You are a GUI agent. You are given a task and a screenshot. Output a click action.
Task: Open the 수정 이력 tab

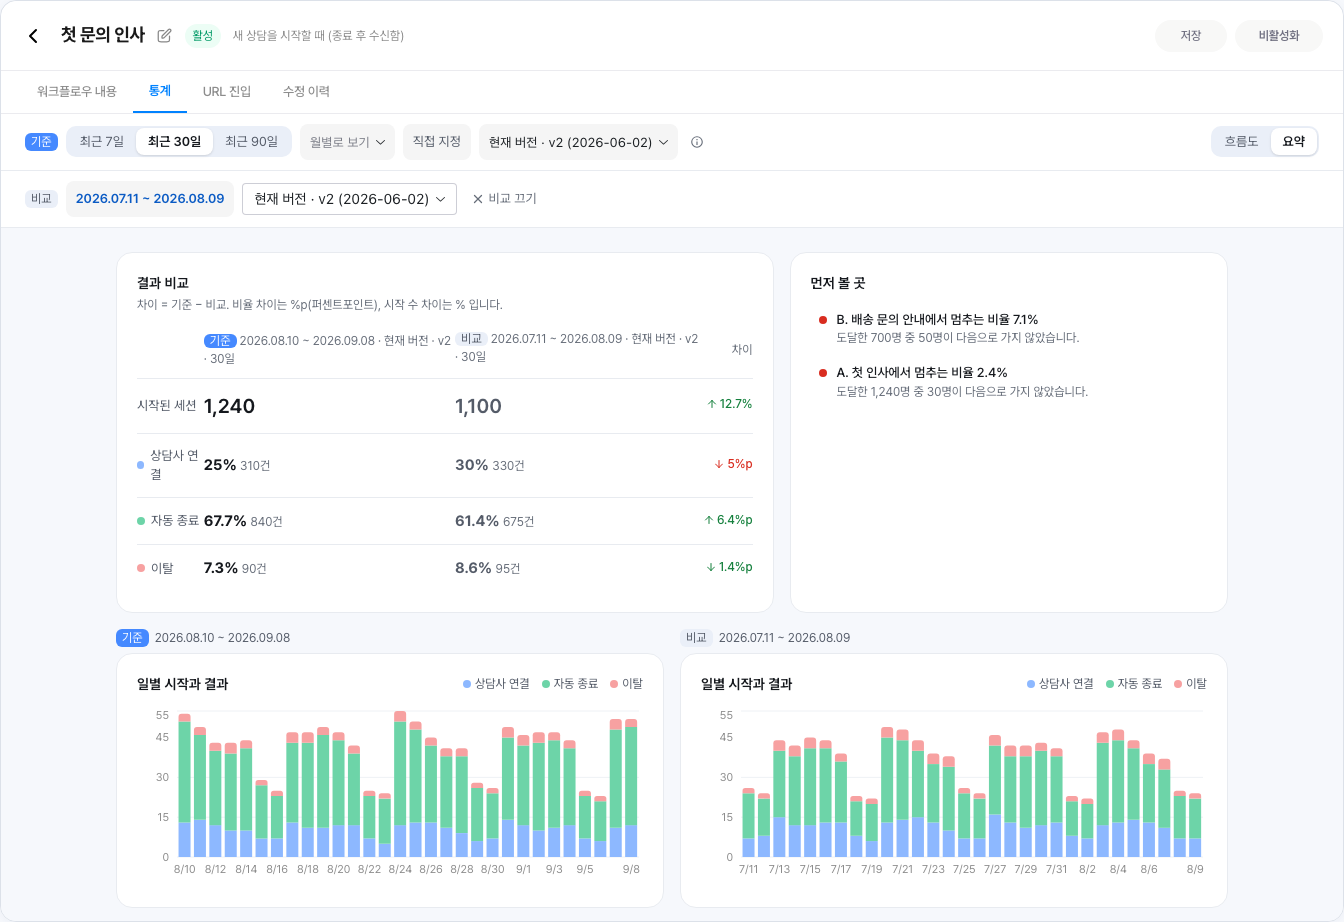click(x=306, y=91)
